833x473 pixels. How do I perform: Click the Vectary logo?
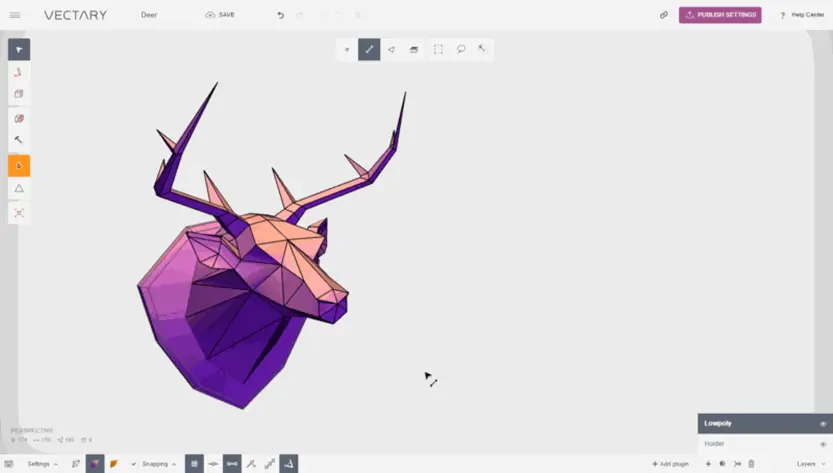75,15
